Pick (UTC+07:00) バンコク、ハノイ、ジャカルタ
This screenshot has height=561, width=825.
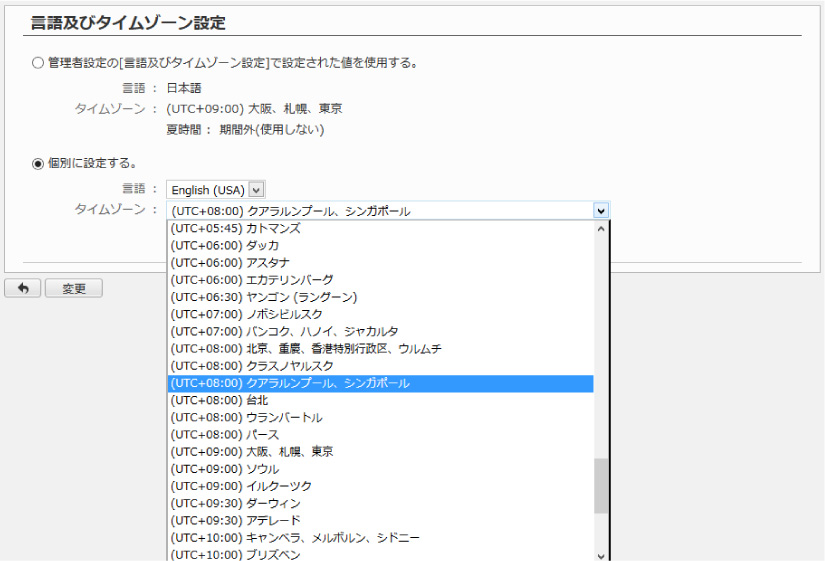(380, 332)
